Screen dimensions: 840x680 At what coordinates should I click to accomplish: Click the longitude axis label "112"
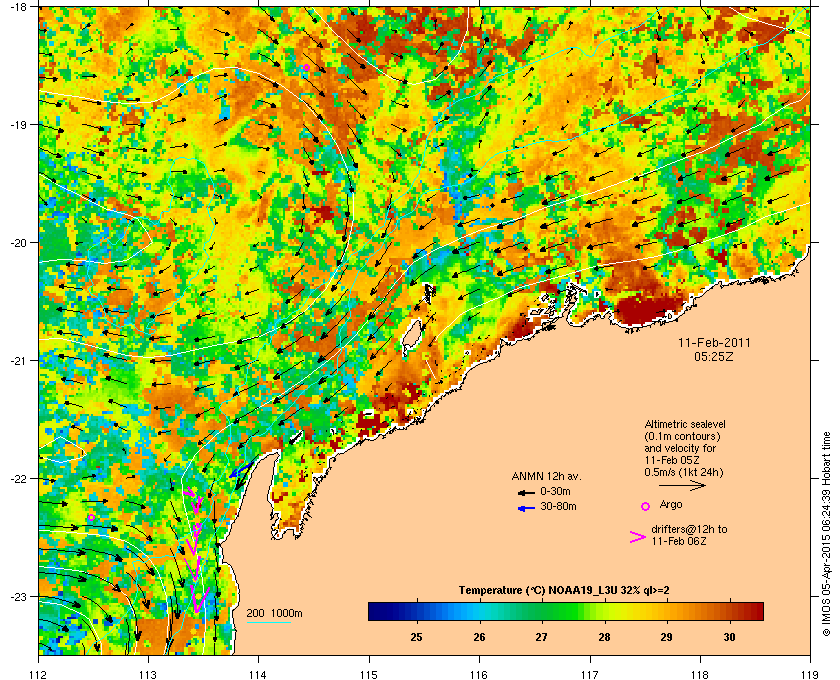click(x=39, y=675)
